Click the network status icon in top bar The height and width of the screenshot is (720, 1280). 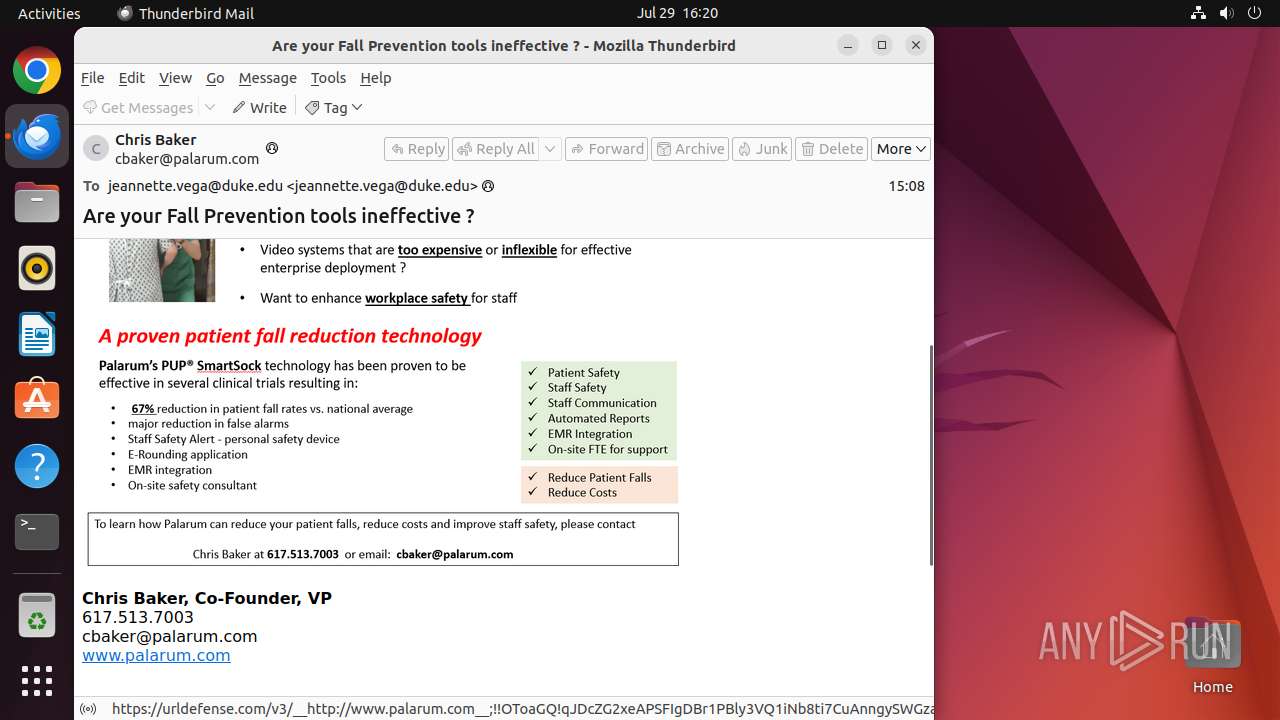pyautogui.click(x=1198, y=13)
